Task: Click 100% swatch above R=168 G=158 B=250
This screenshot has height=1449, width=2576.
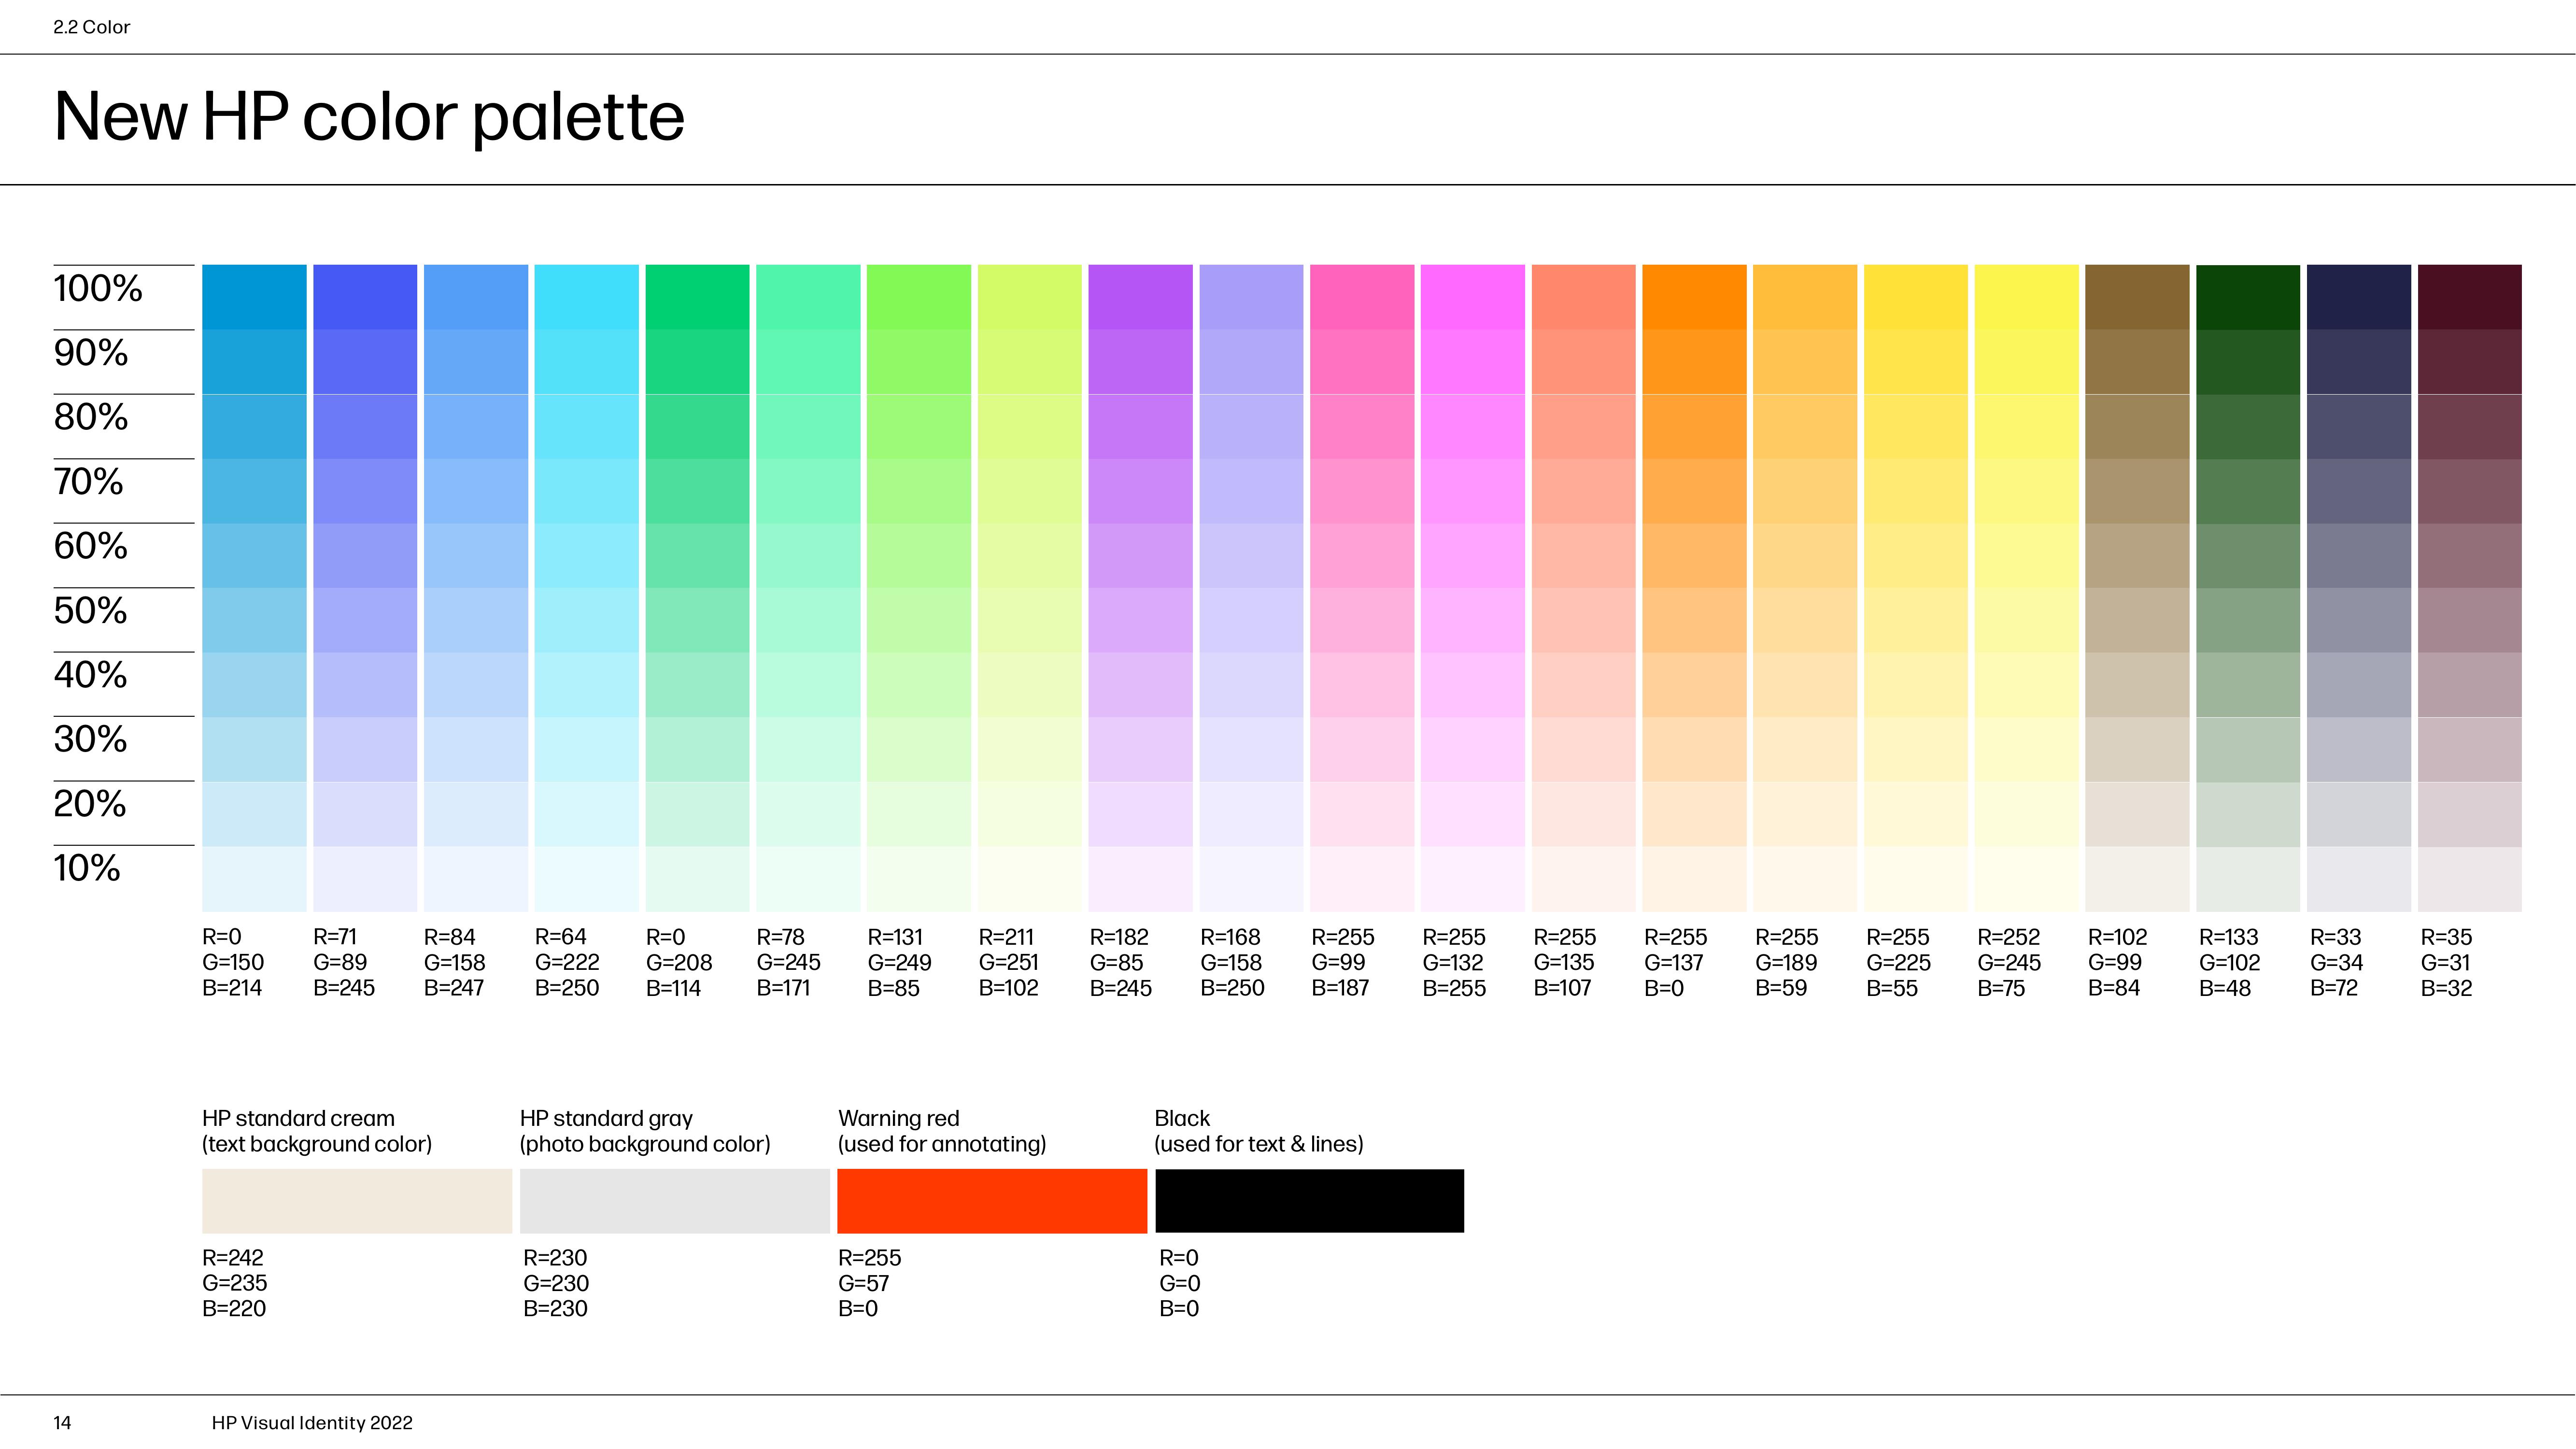Action: (1252, 297)
